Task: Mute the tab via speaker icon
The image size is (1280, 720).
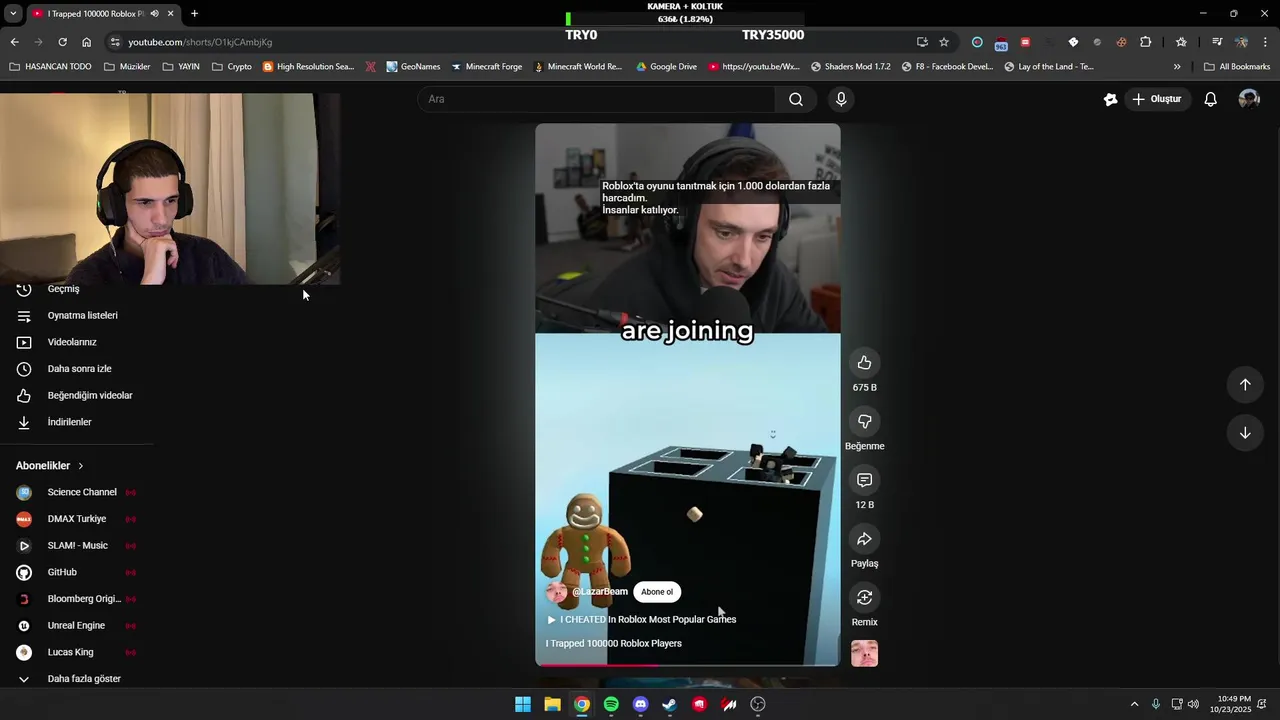Action: pyautogui.click(x=154, y=14)
